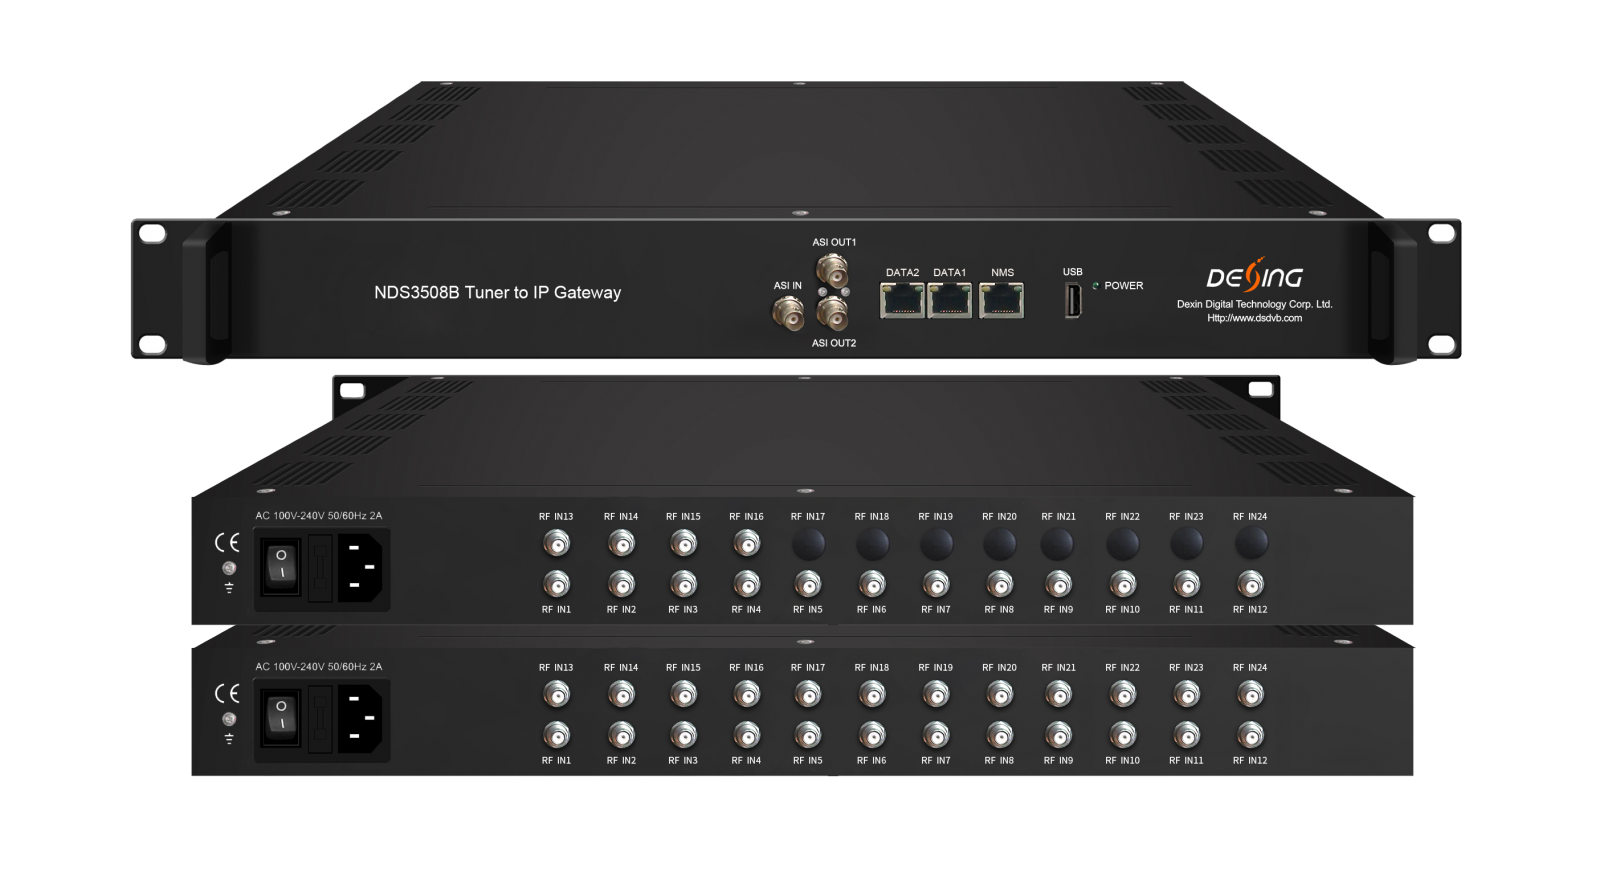
Task: Click the AC power inlet on bottom unit
Action: click(x=360, y=718)
